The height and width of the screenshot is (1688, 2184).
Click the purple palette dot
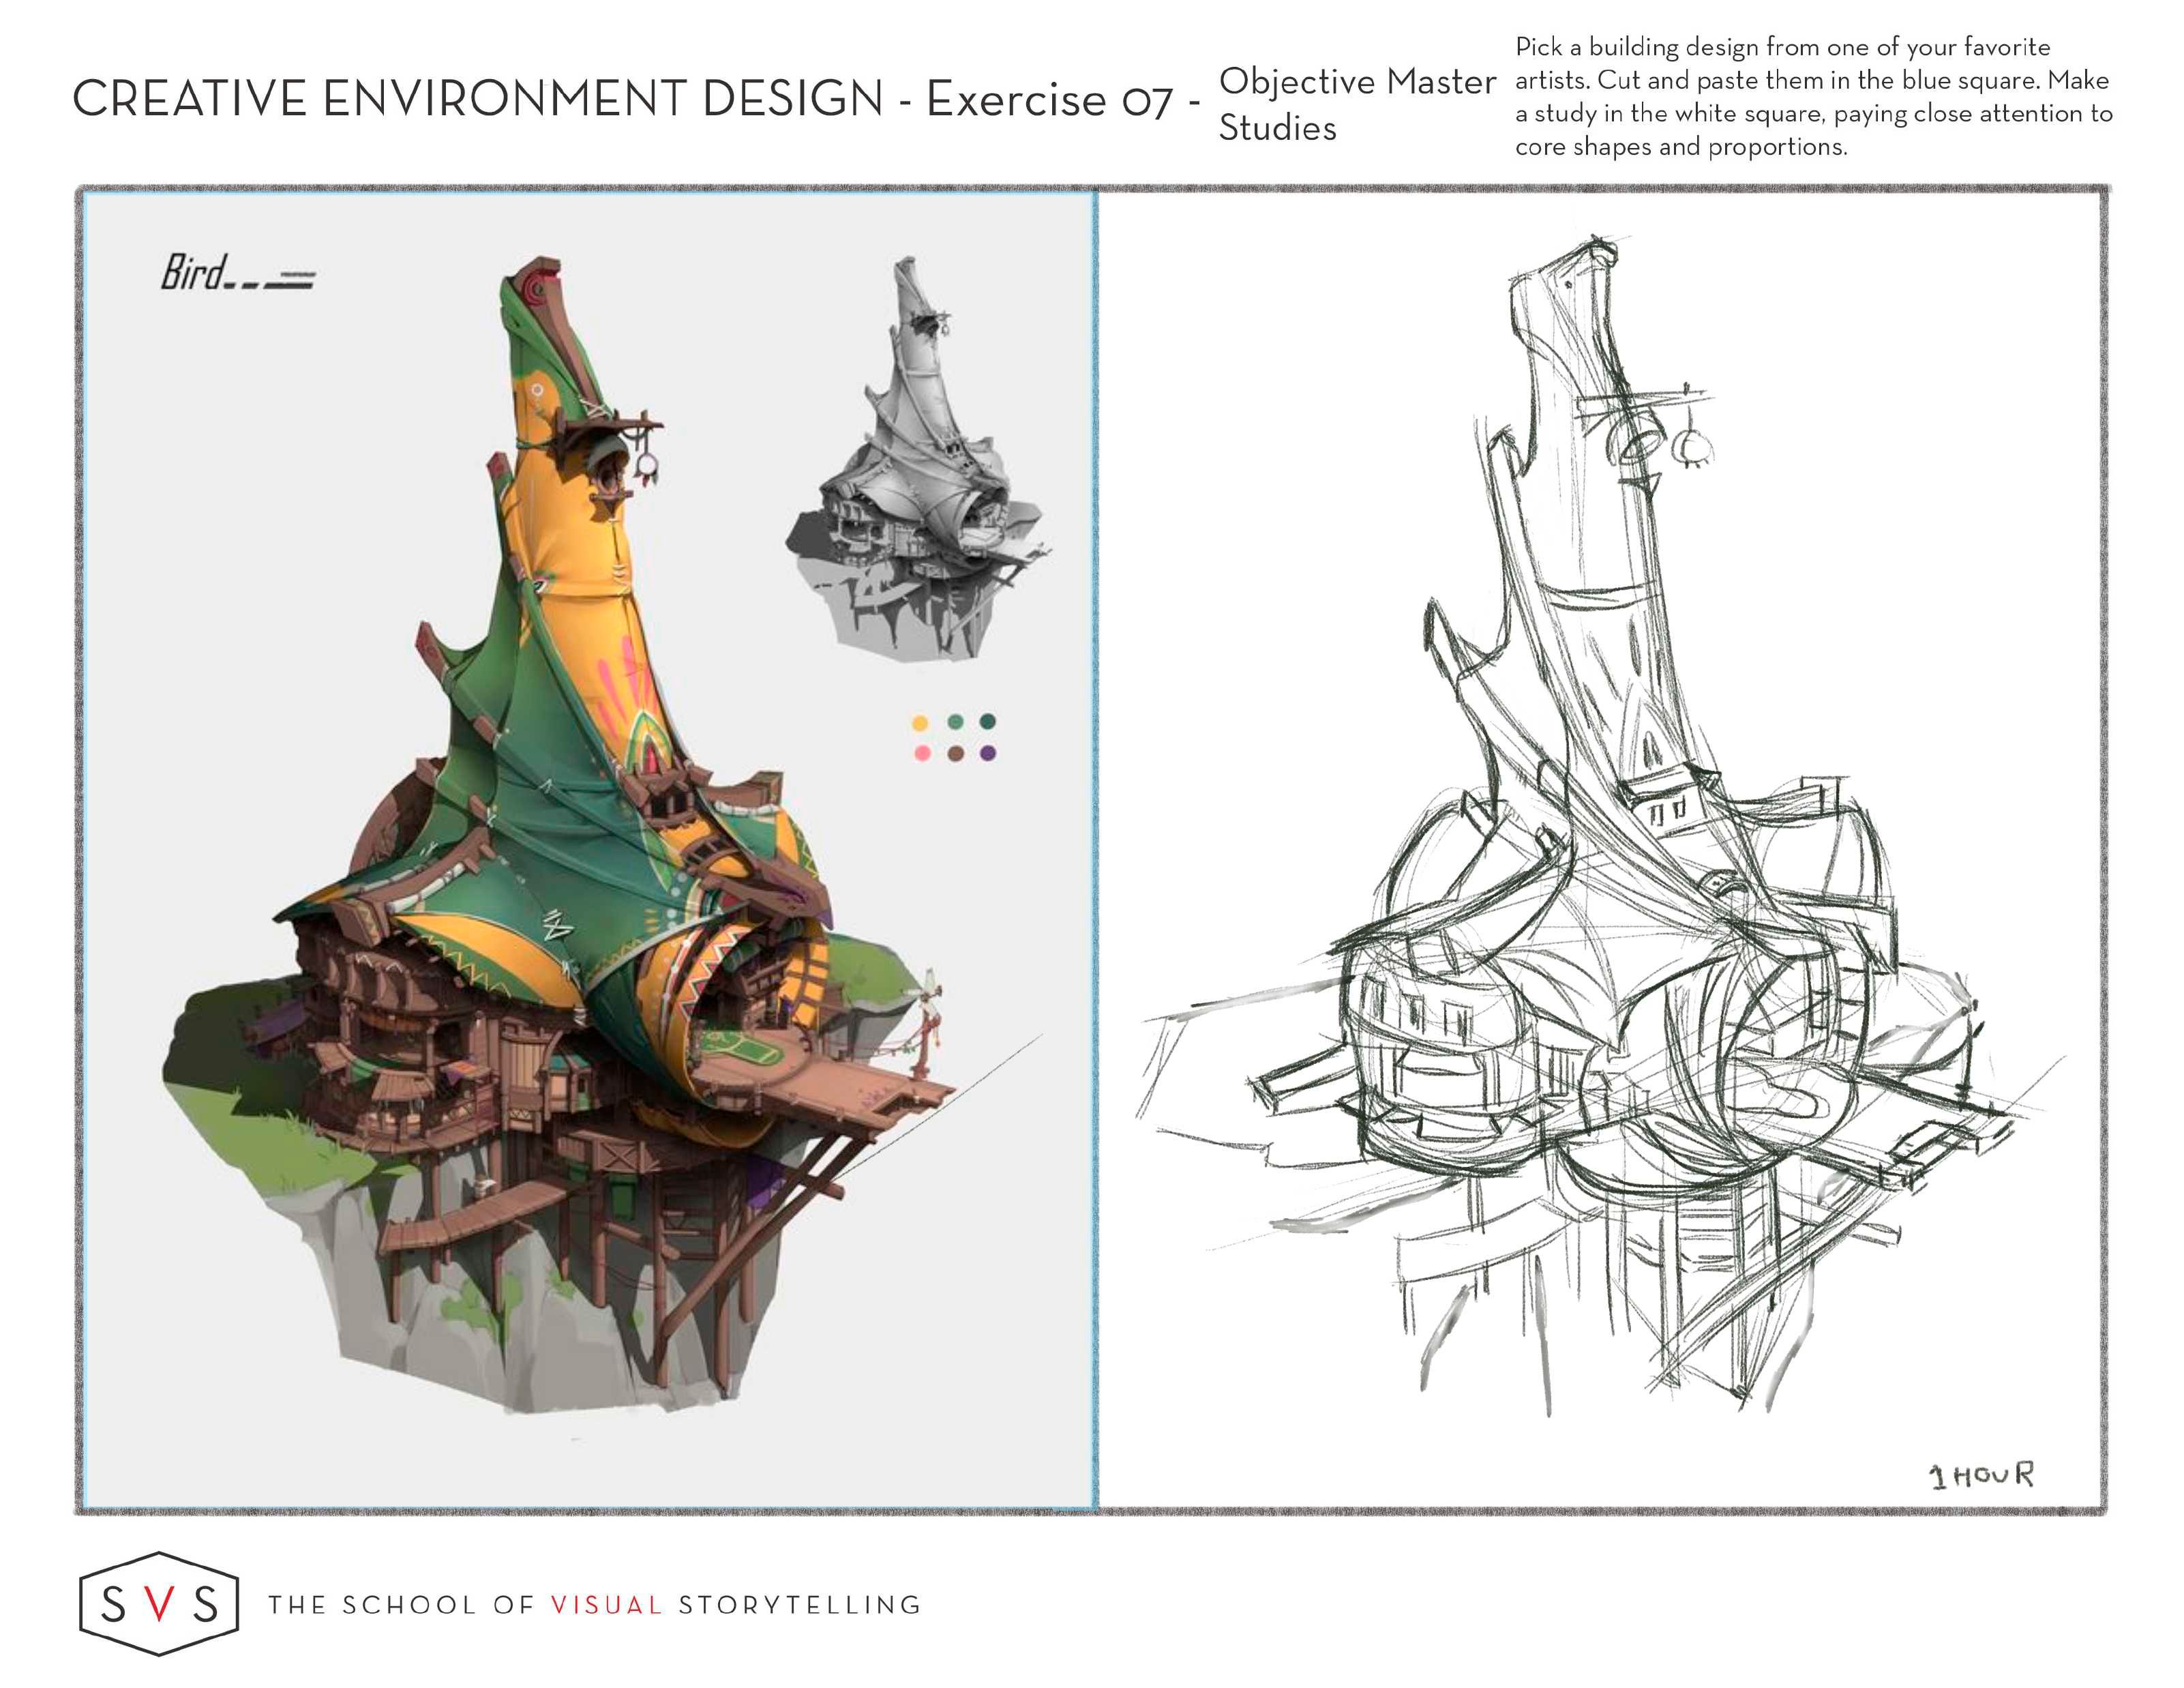(988, 753)
